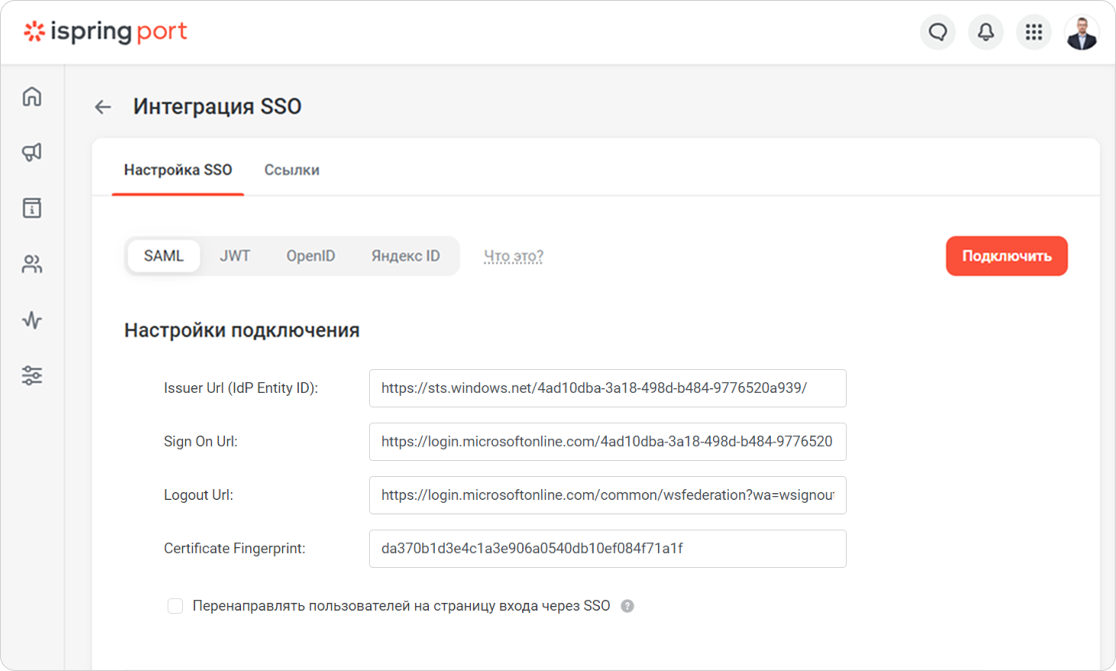Click the Certificate Fingerprint label

(234, 549)
